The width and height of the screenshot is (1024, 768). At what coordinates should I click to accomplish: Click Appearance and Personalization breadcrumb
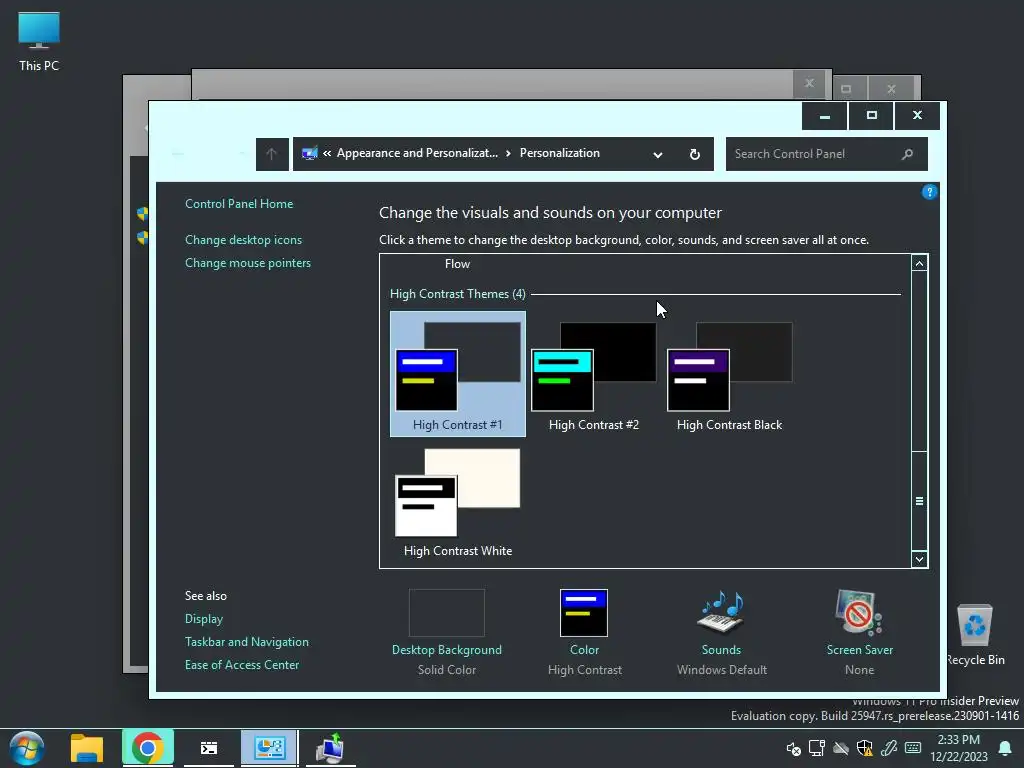tap(417, 153)
